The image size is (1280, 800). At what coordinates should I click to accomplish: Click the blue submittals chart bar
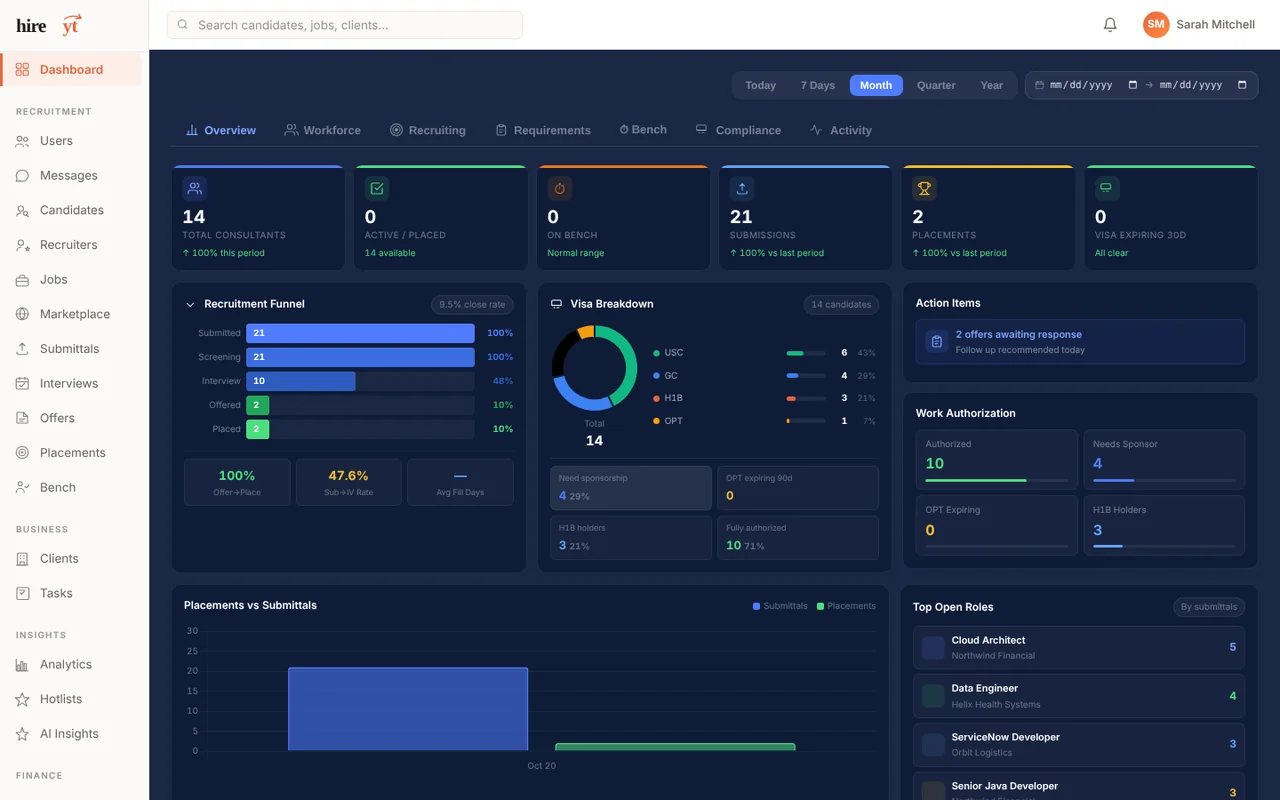click(408, 709)
